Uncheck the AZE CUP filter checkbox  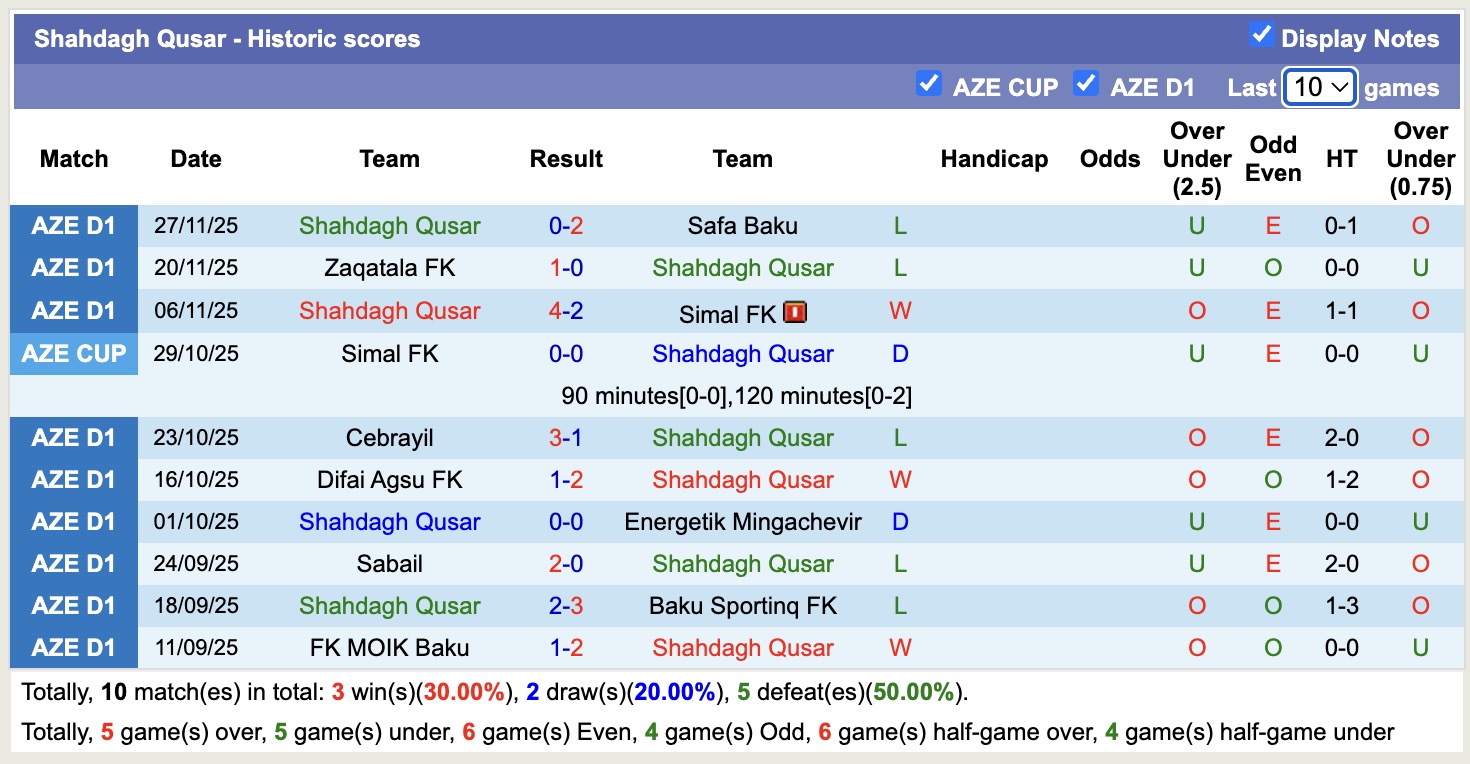point(929,84)
